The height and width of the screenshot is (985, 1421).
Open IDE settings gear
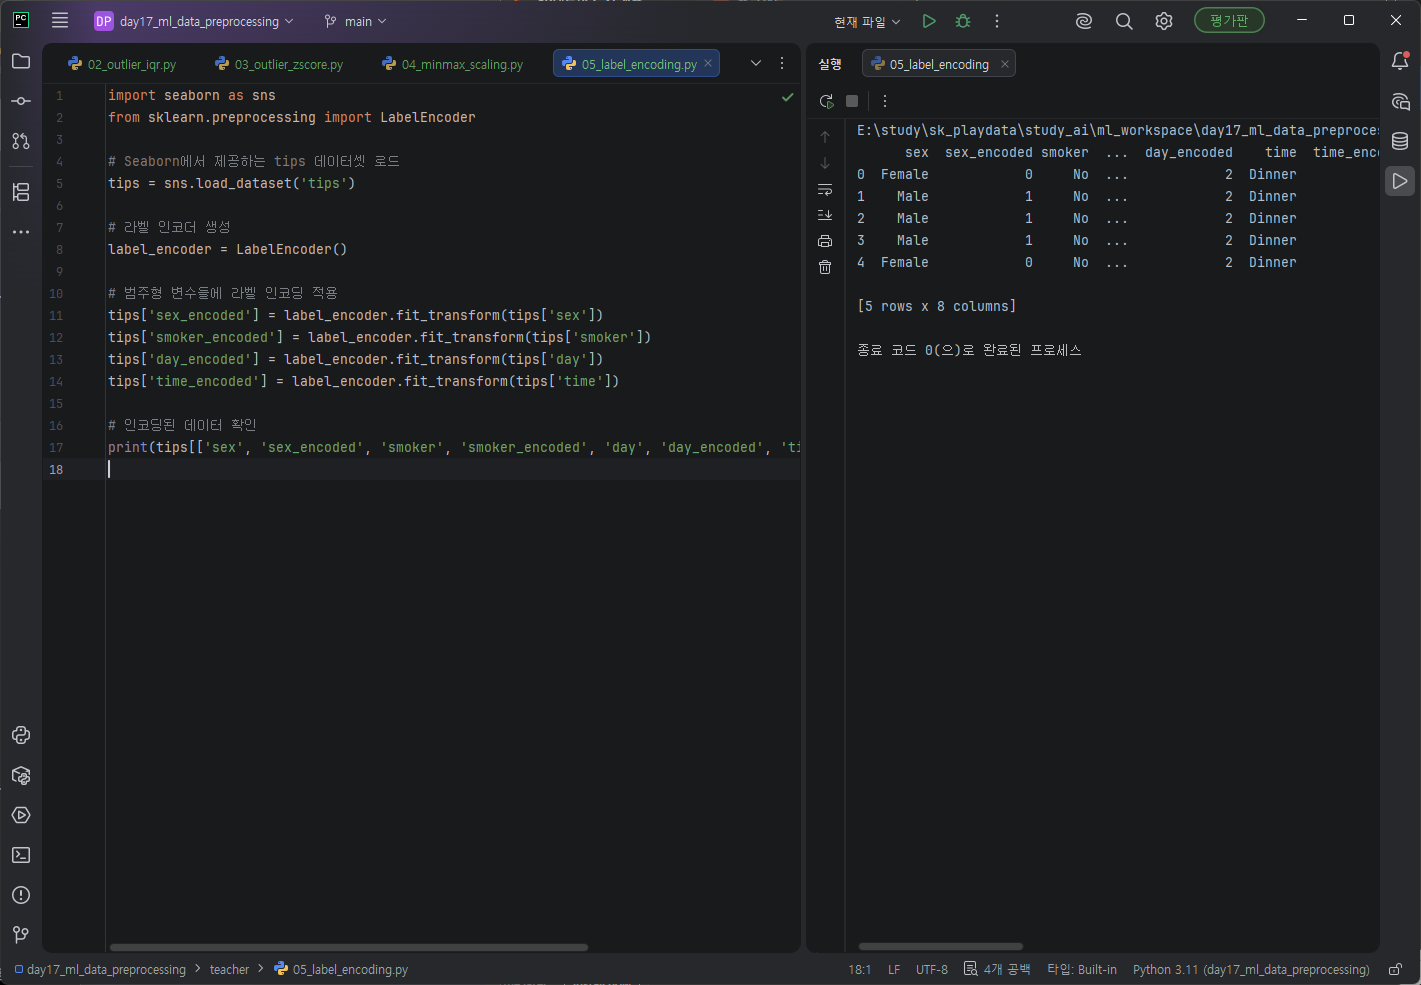(x=1164, y=21)
